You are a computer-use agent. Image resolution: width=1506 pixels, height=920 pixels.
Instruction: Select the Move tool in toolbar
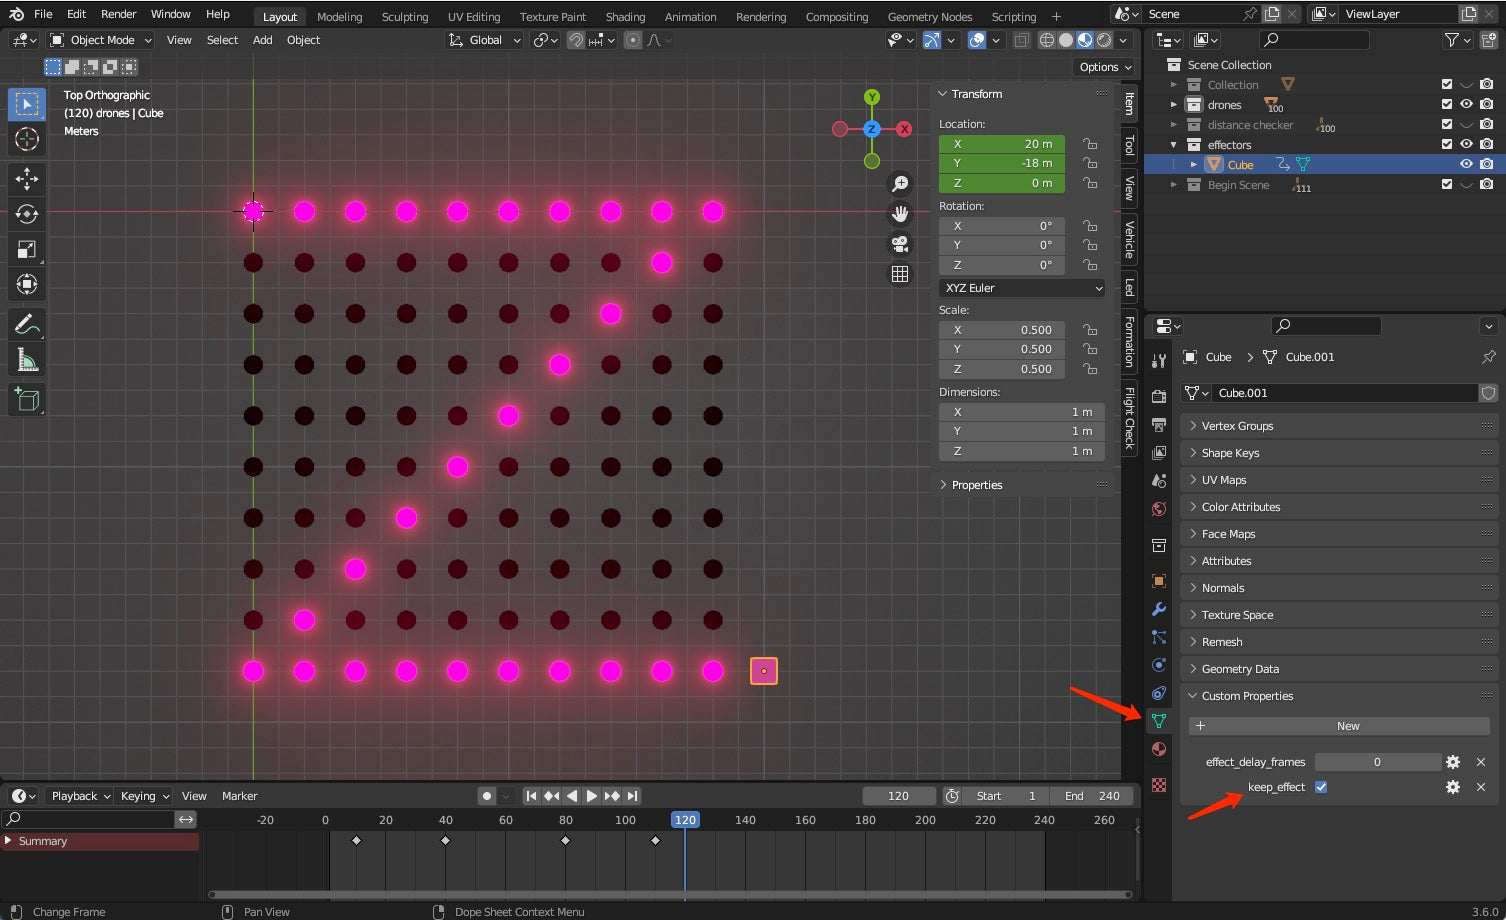[27, 178]
